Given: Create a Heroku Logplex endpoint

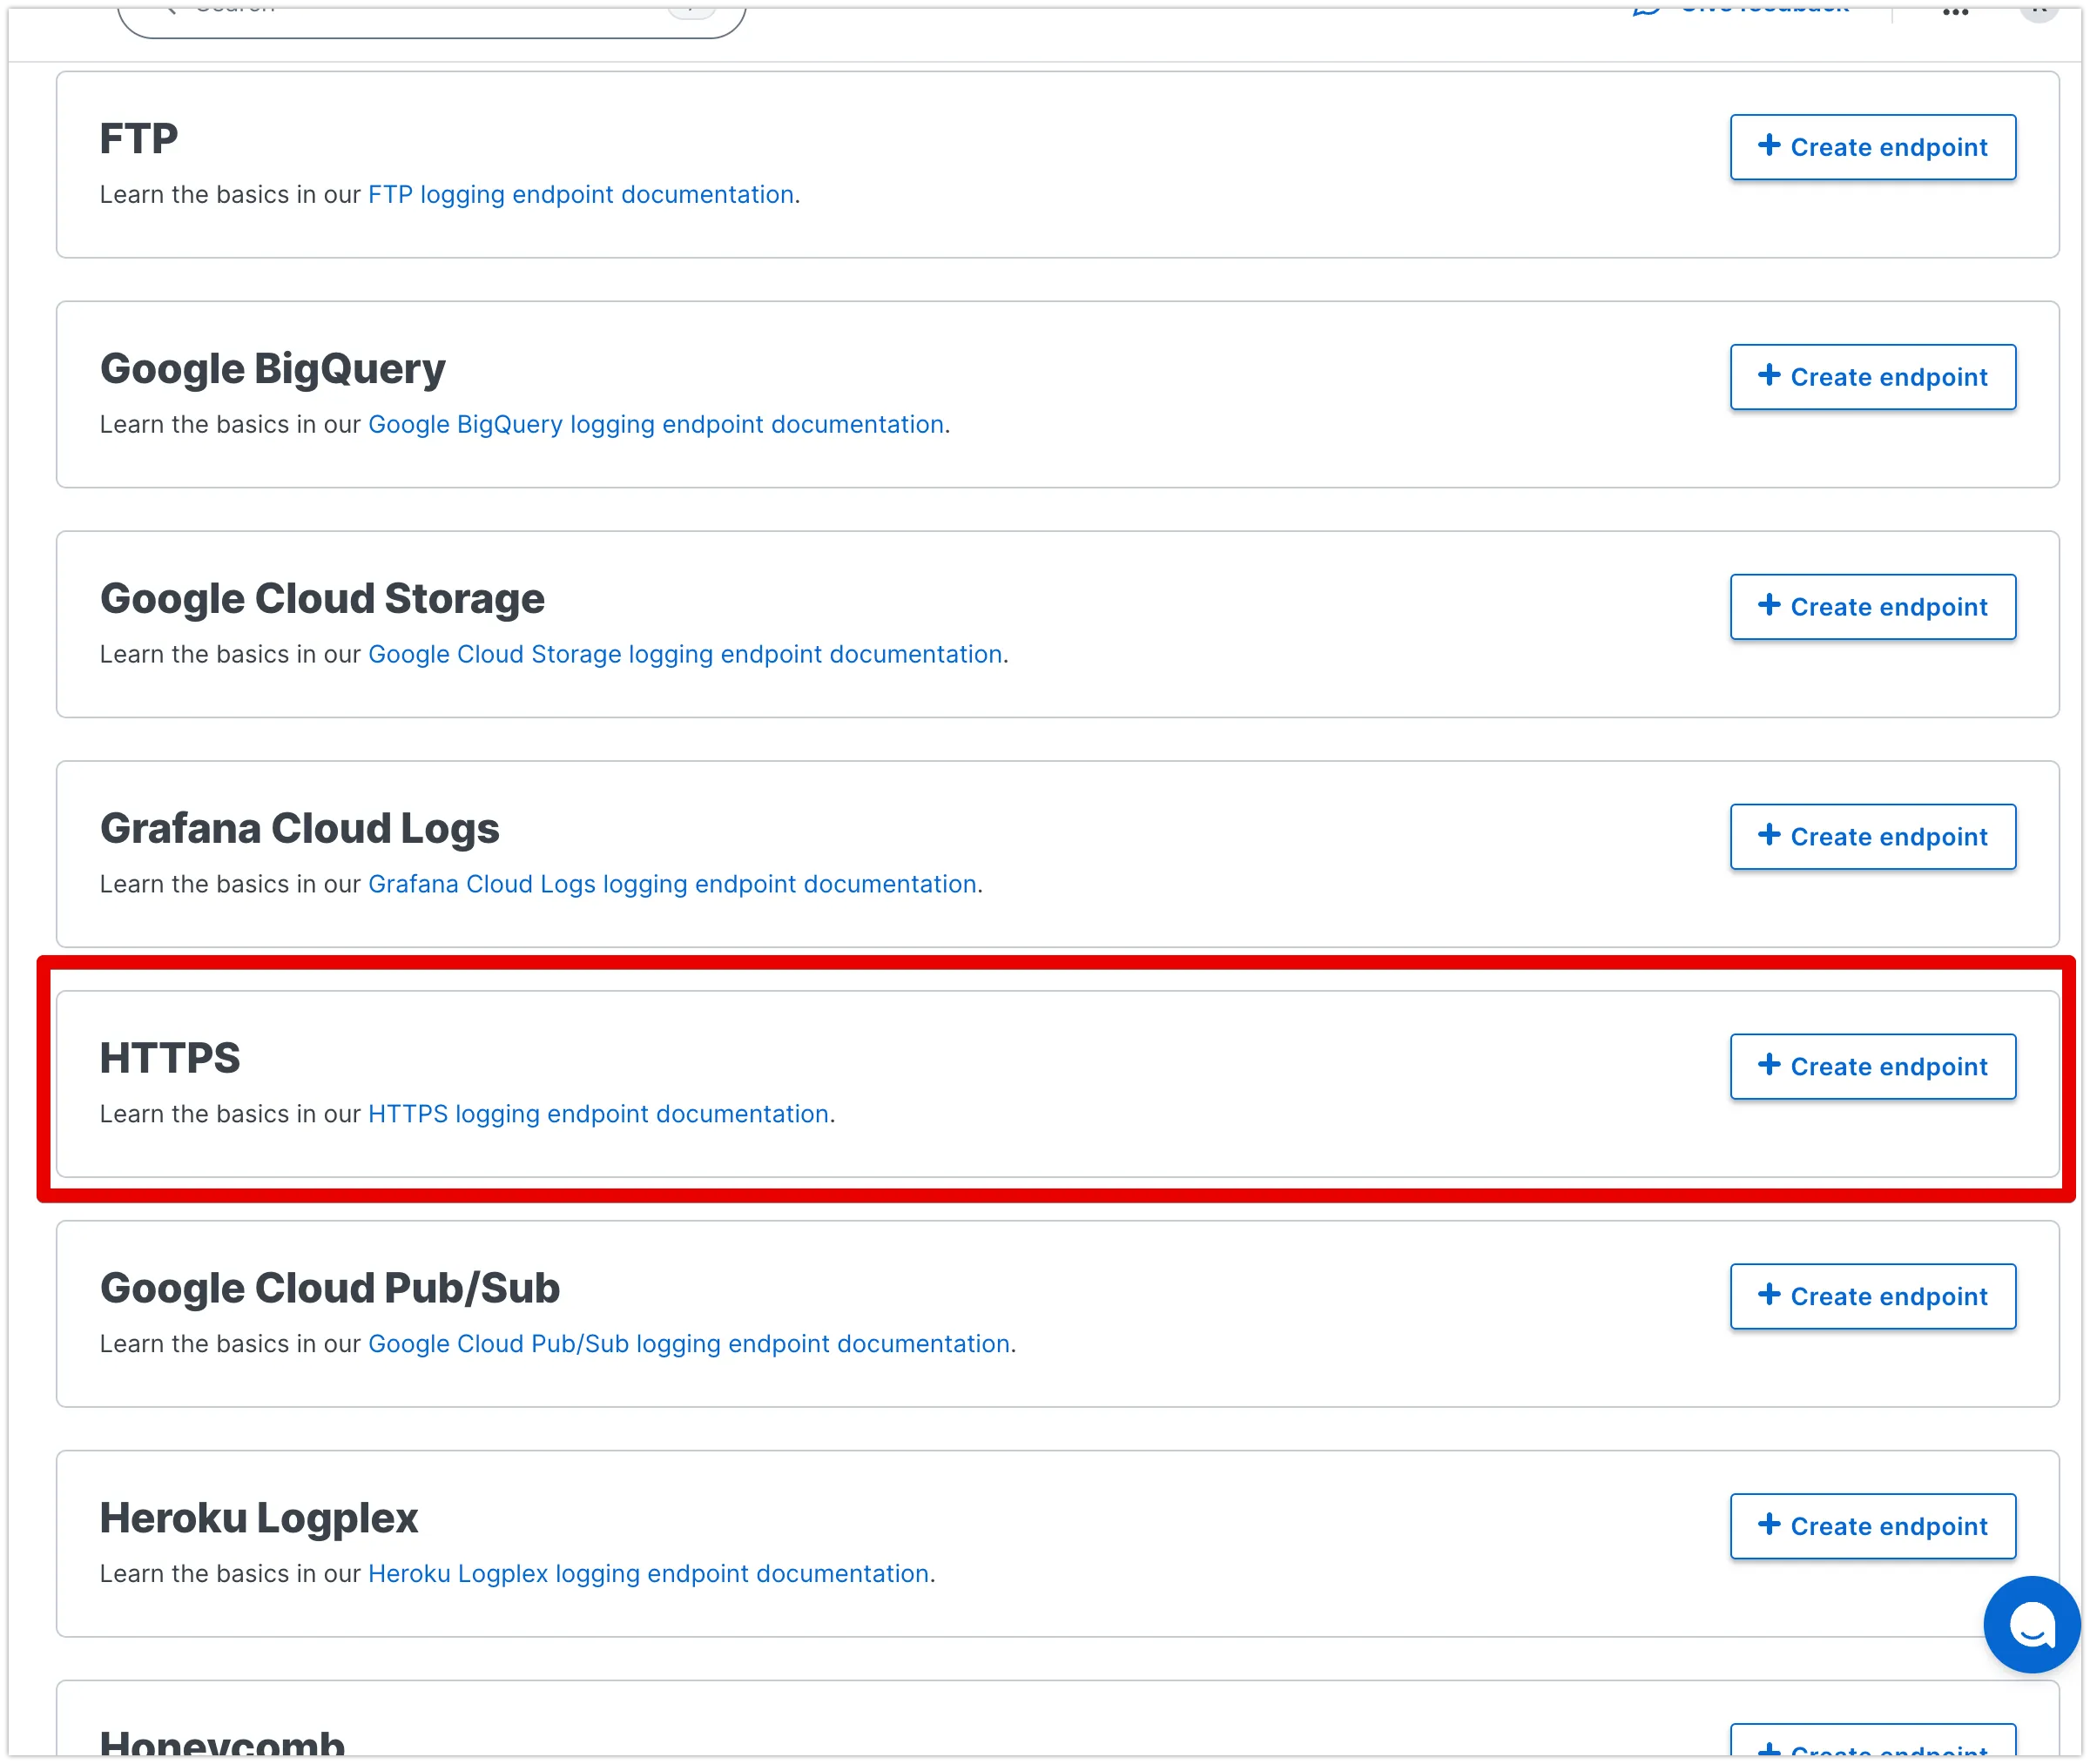Looking at the screenshot, I should pyautogui.click(x=1872, y=1526).
